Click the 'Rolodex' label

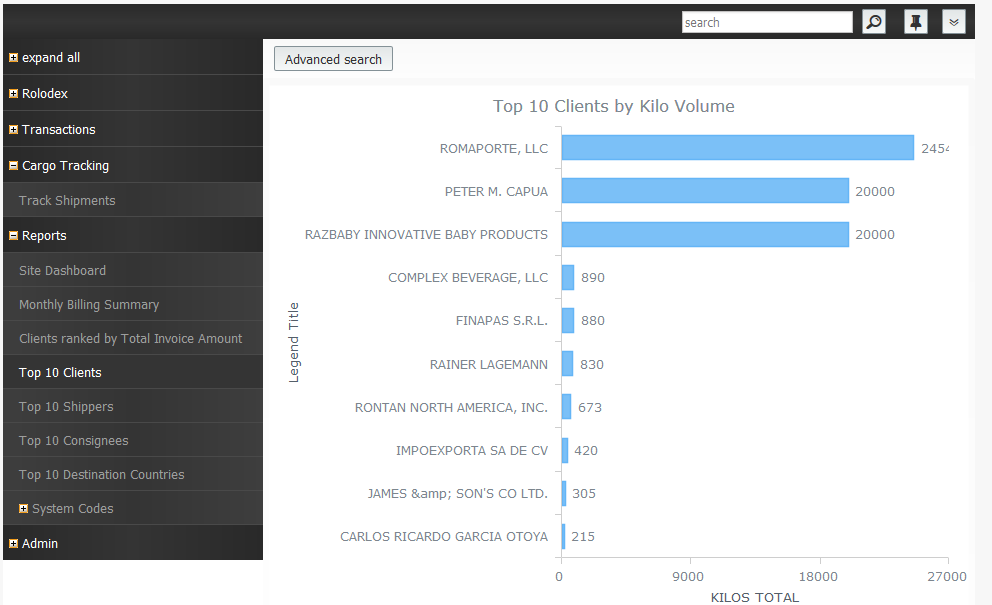tap(45, 94)
